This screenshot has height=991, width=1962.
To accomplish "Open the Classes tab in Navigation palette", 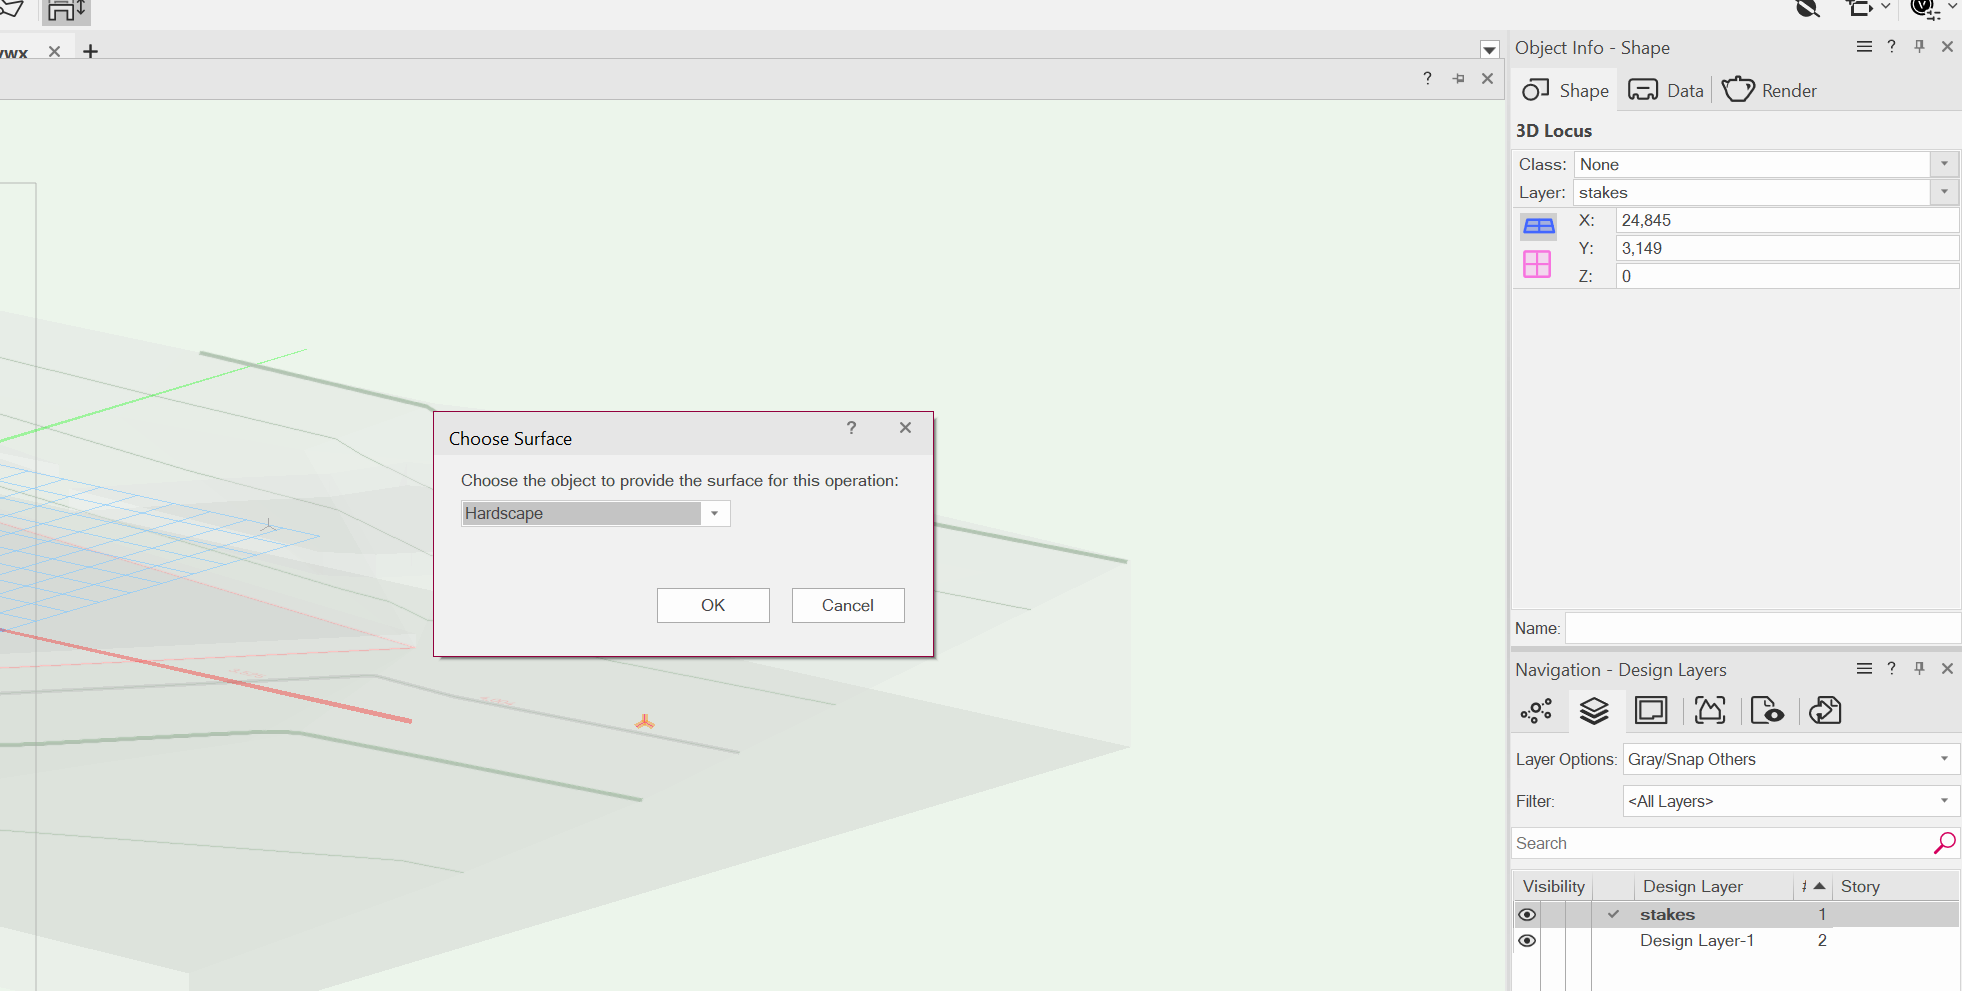I will click(1536, 711).
